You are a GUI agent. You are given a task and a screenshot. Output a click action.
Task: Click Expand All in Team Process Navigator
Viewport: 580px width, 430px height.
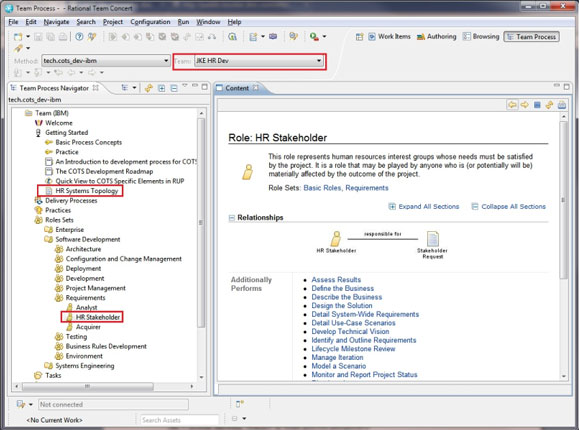[x=162, y=88]
